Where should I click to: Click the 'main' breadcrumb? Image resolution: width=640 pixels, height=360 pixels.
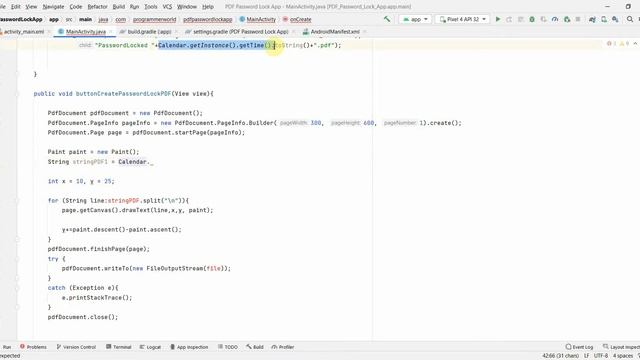[85, 19]
